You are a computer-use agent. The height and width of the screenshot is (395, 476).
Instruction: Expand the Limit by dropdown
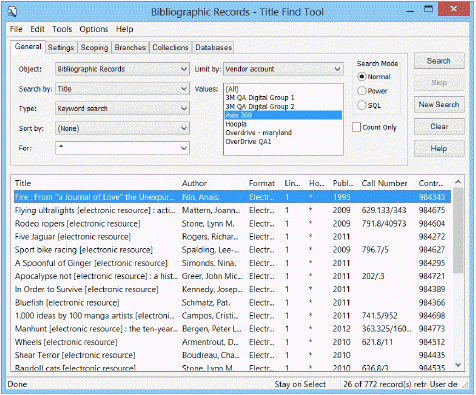pos(338,69)
